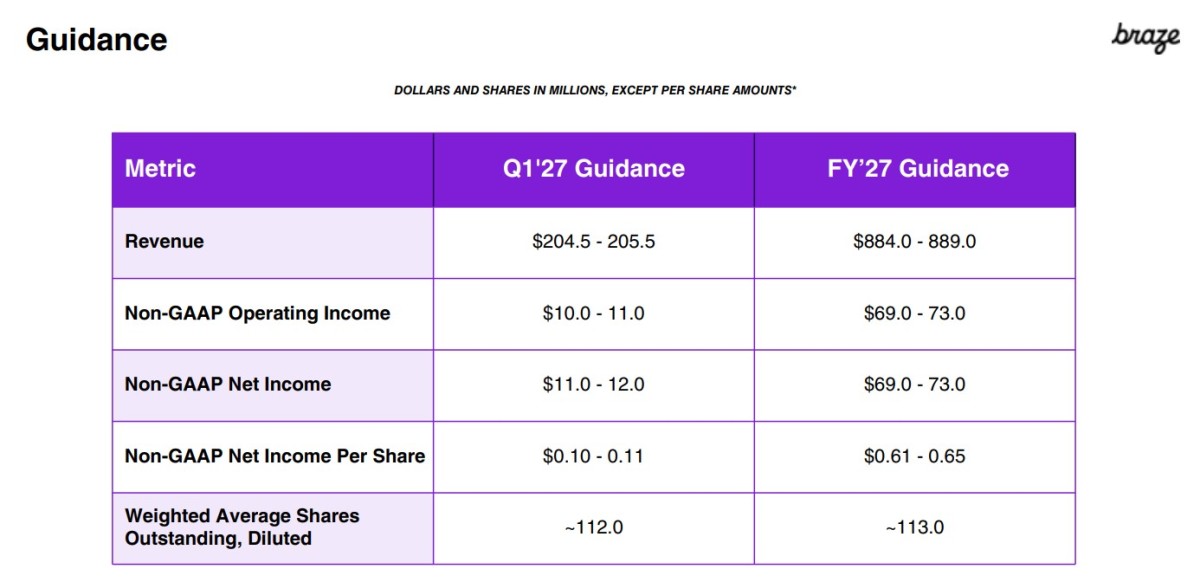1200x582 pixels.
Task: Select the Non-GAAP Net Income label
Action: [228, 384]
